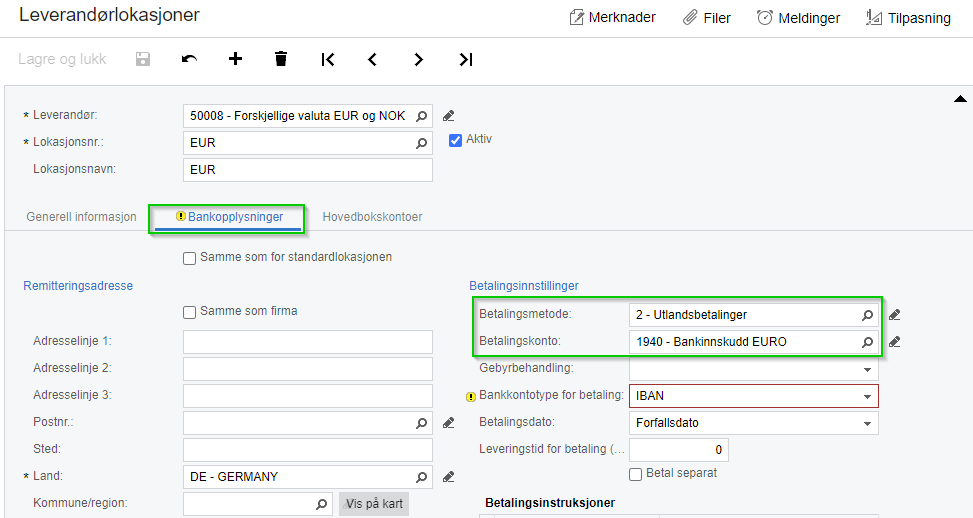Collapse the header section arrow
Image resolution: width=973 pixels, height=518 pixels.
[960, 99]
